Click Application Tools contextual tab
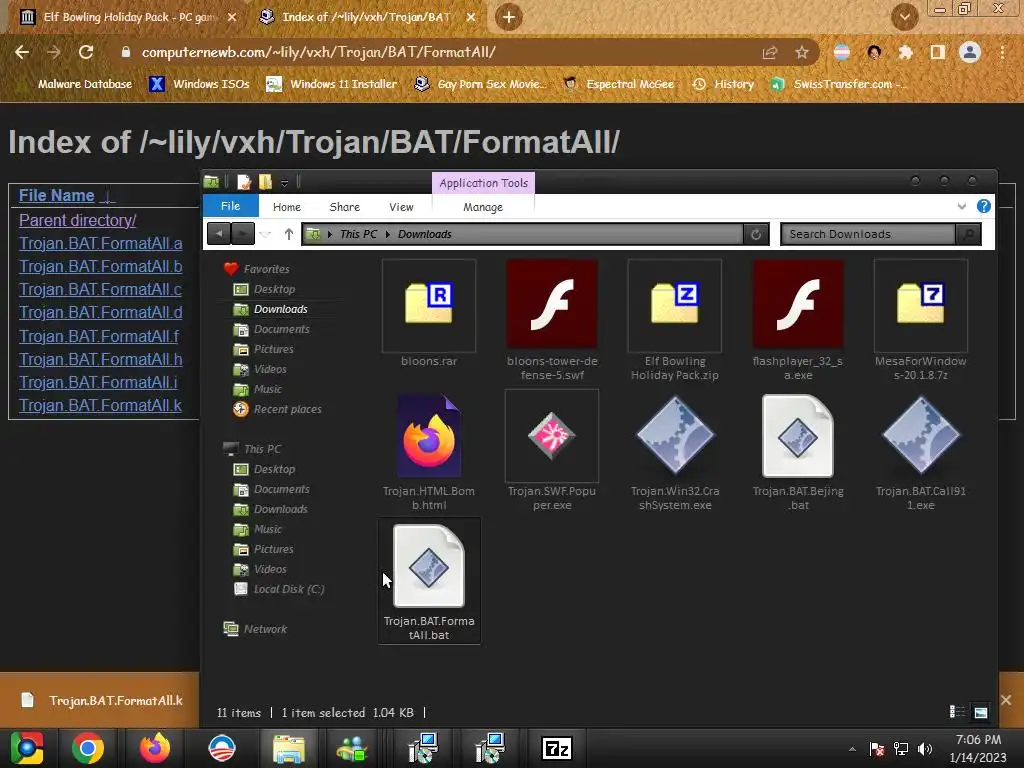This screenshot has width=1024, height=768. [x=483, y=183]
